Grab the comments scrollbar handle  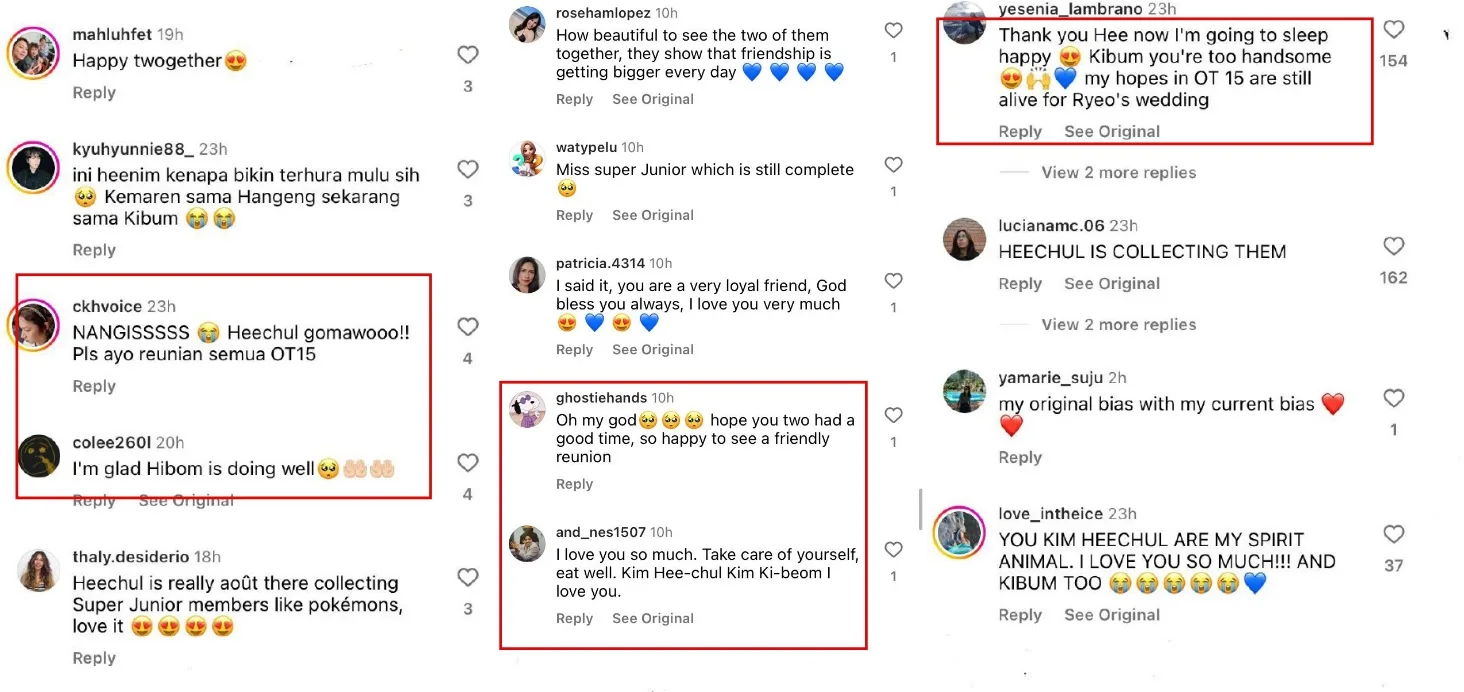pyautogui.click(x=920, y=510)
